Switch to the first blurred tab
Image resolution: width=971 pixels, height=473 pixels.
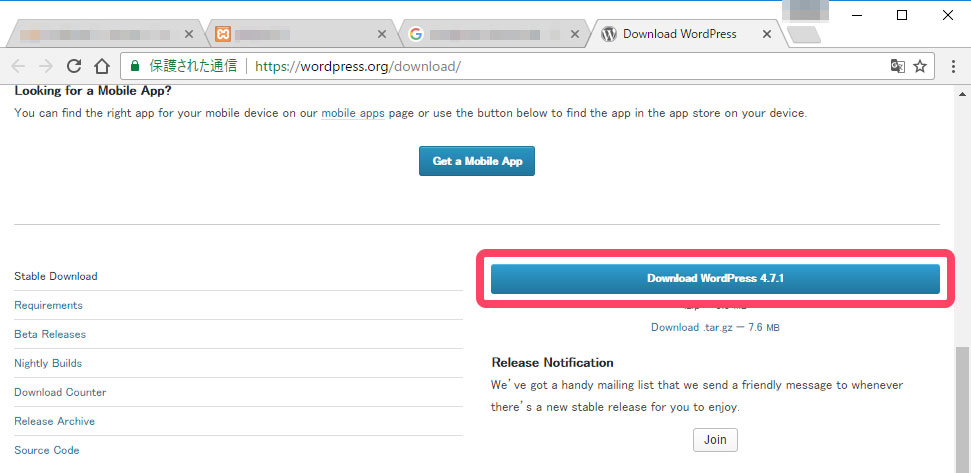tap(105, 34)
